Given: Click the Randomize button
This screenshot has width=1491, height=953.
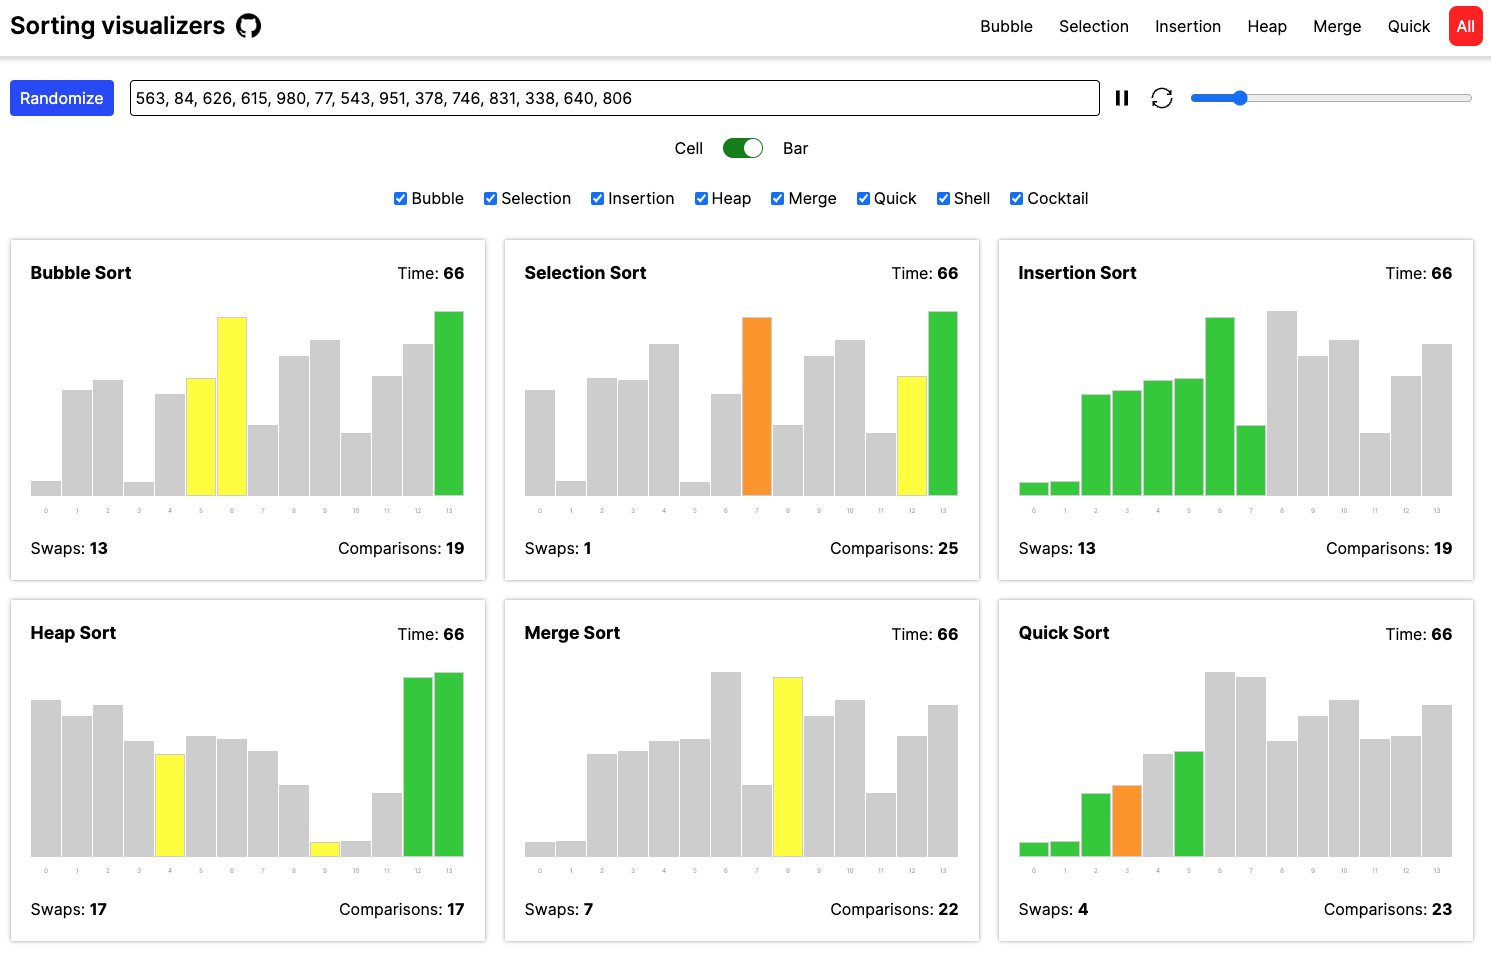Looking at the screenshot, I should pos(62,98).
